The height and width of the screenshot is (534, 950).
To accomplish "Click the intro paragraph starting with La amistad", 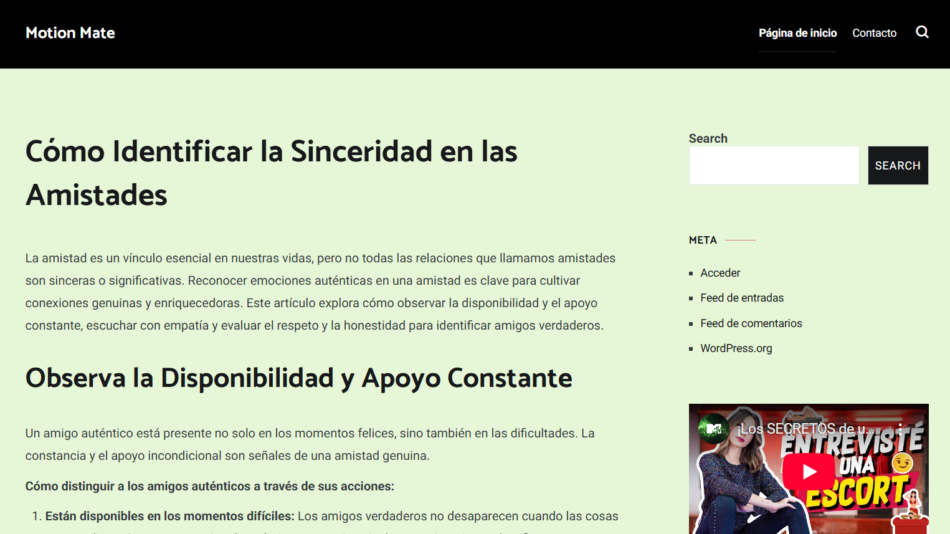I will click(320, 291).
